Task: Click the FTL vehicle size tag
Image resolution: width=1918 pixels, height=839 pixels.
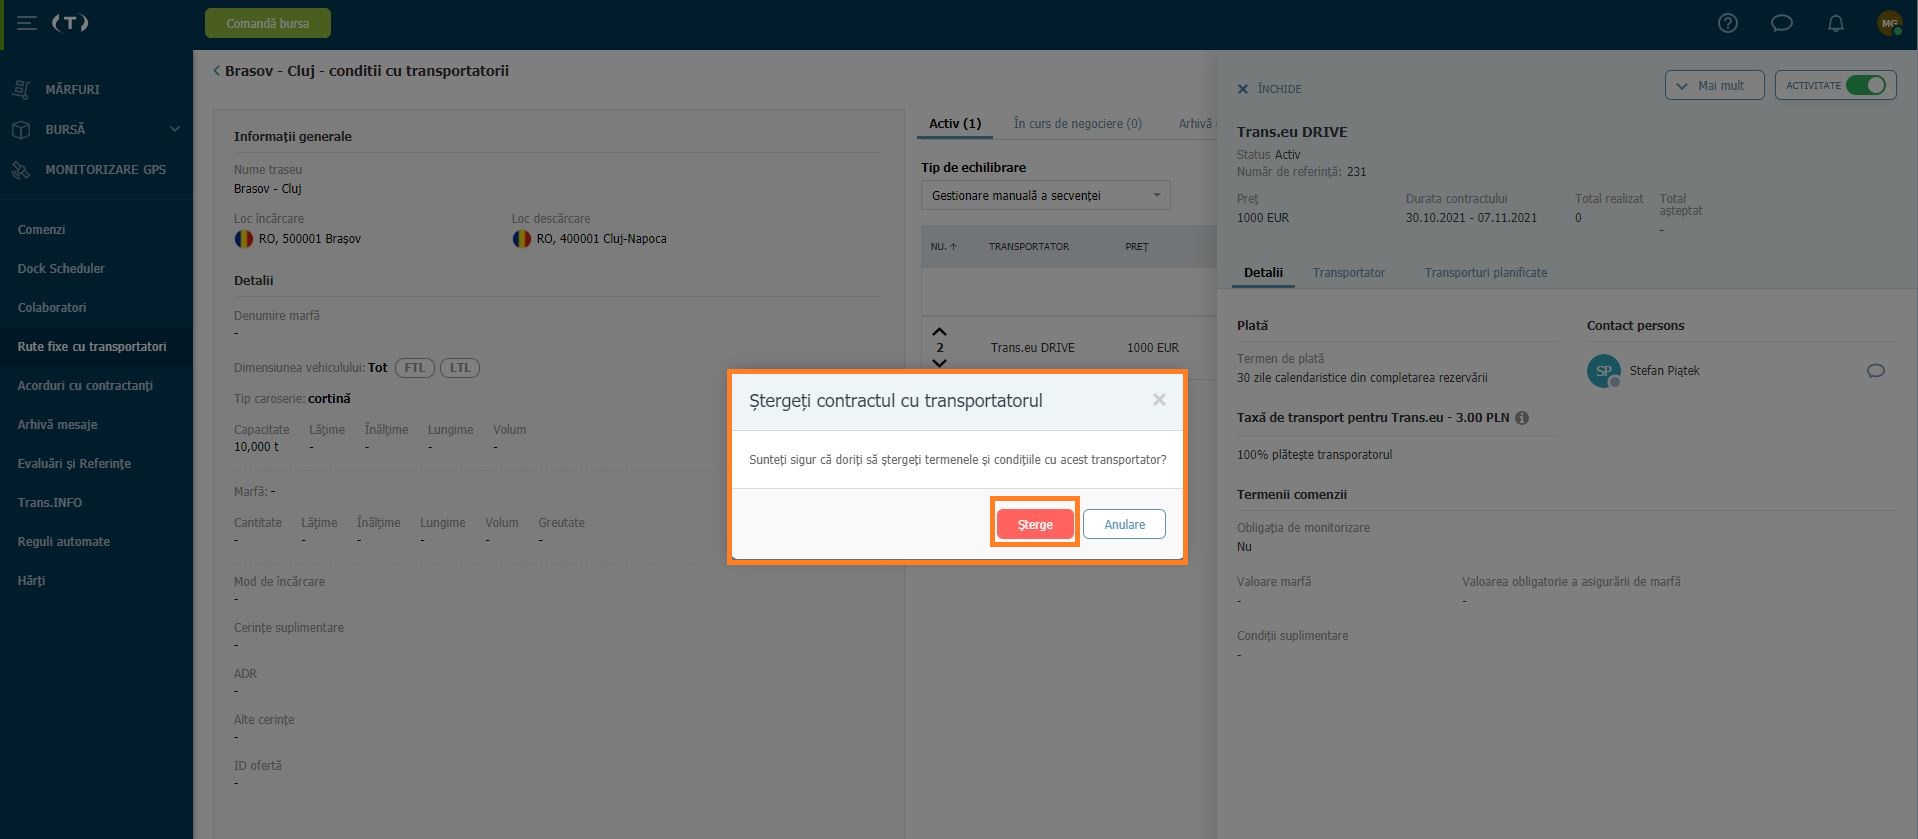Action: coord(415,368)
